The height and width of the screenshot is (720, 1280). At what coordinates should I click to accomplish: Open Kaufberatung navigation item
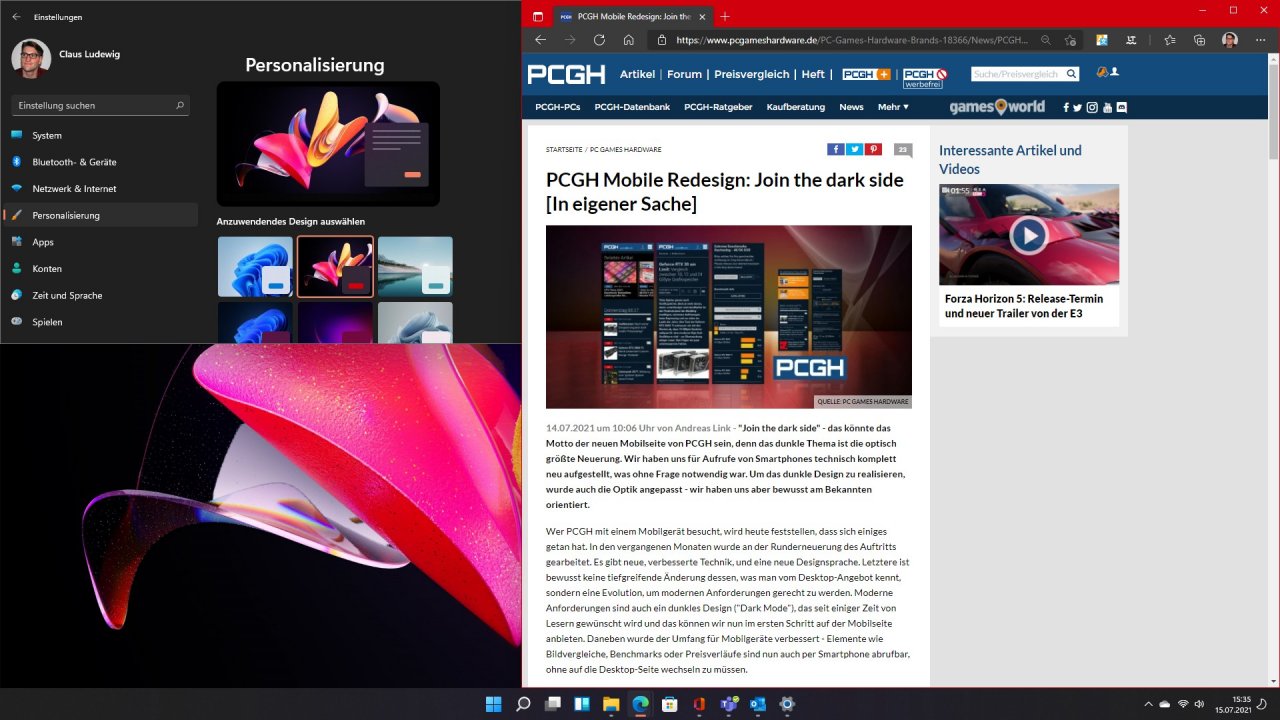796,107
